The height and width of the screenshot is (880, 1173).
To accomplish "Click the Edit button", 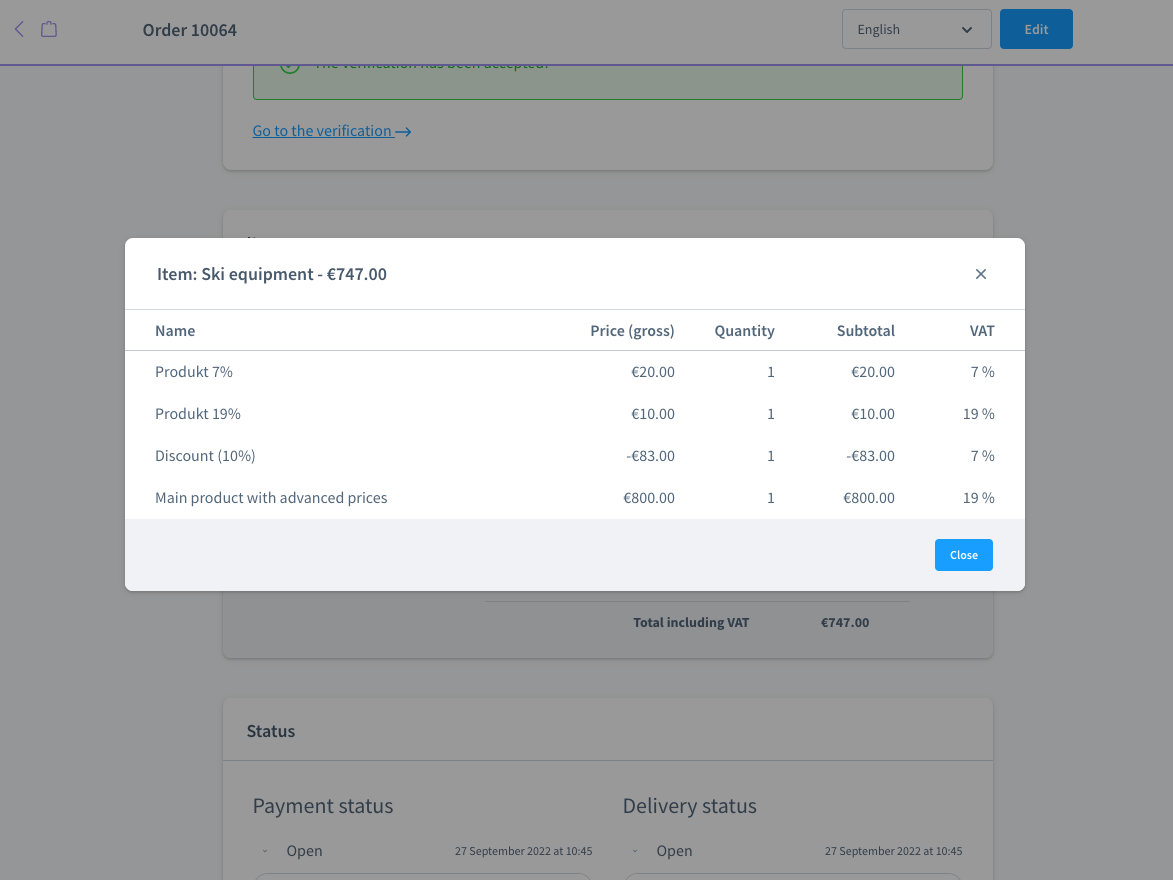I will (x=1036, y=29).
